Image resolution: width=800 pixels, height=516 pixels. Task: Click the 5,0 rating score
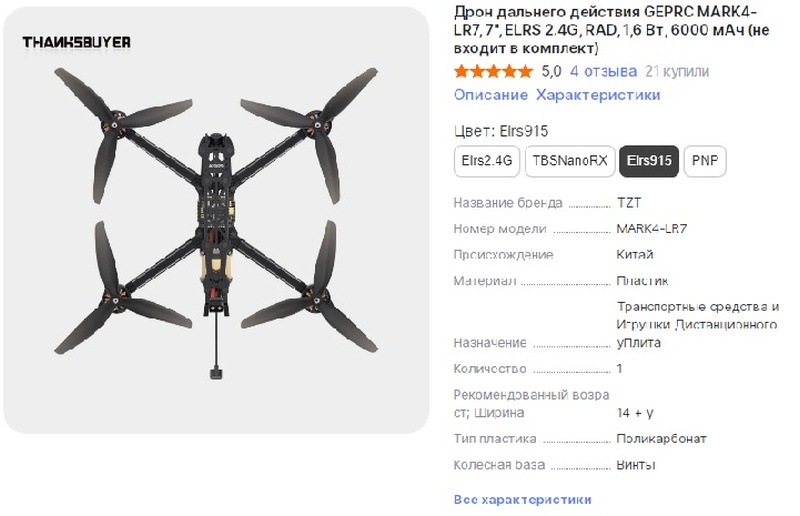pyautogui.click(x=551, y=71)
